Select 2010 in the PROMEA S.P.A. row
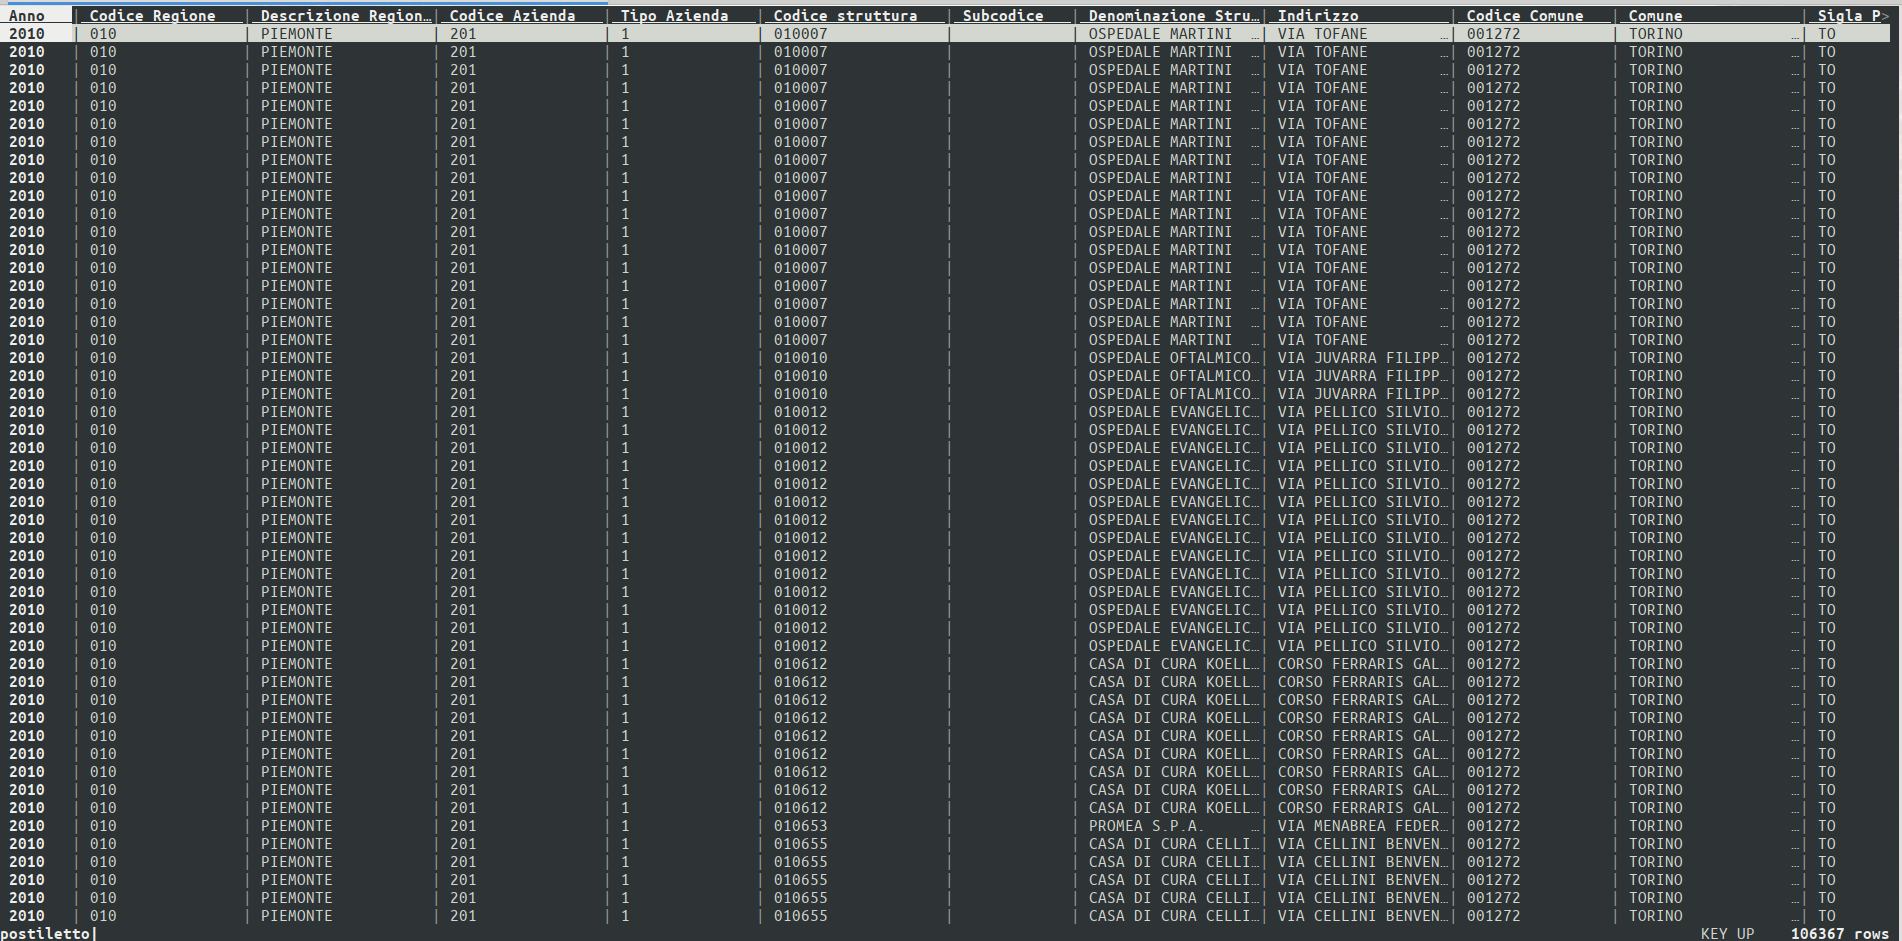This screenshot has height=941, width=1902. [x=27, y=826]
